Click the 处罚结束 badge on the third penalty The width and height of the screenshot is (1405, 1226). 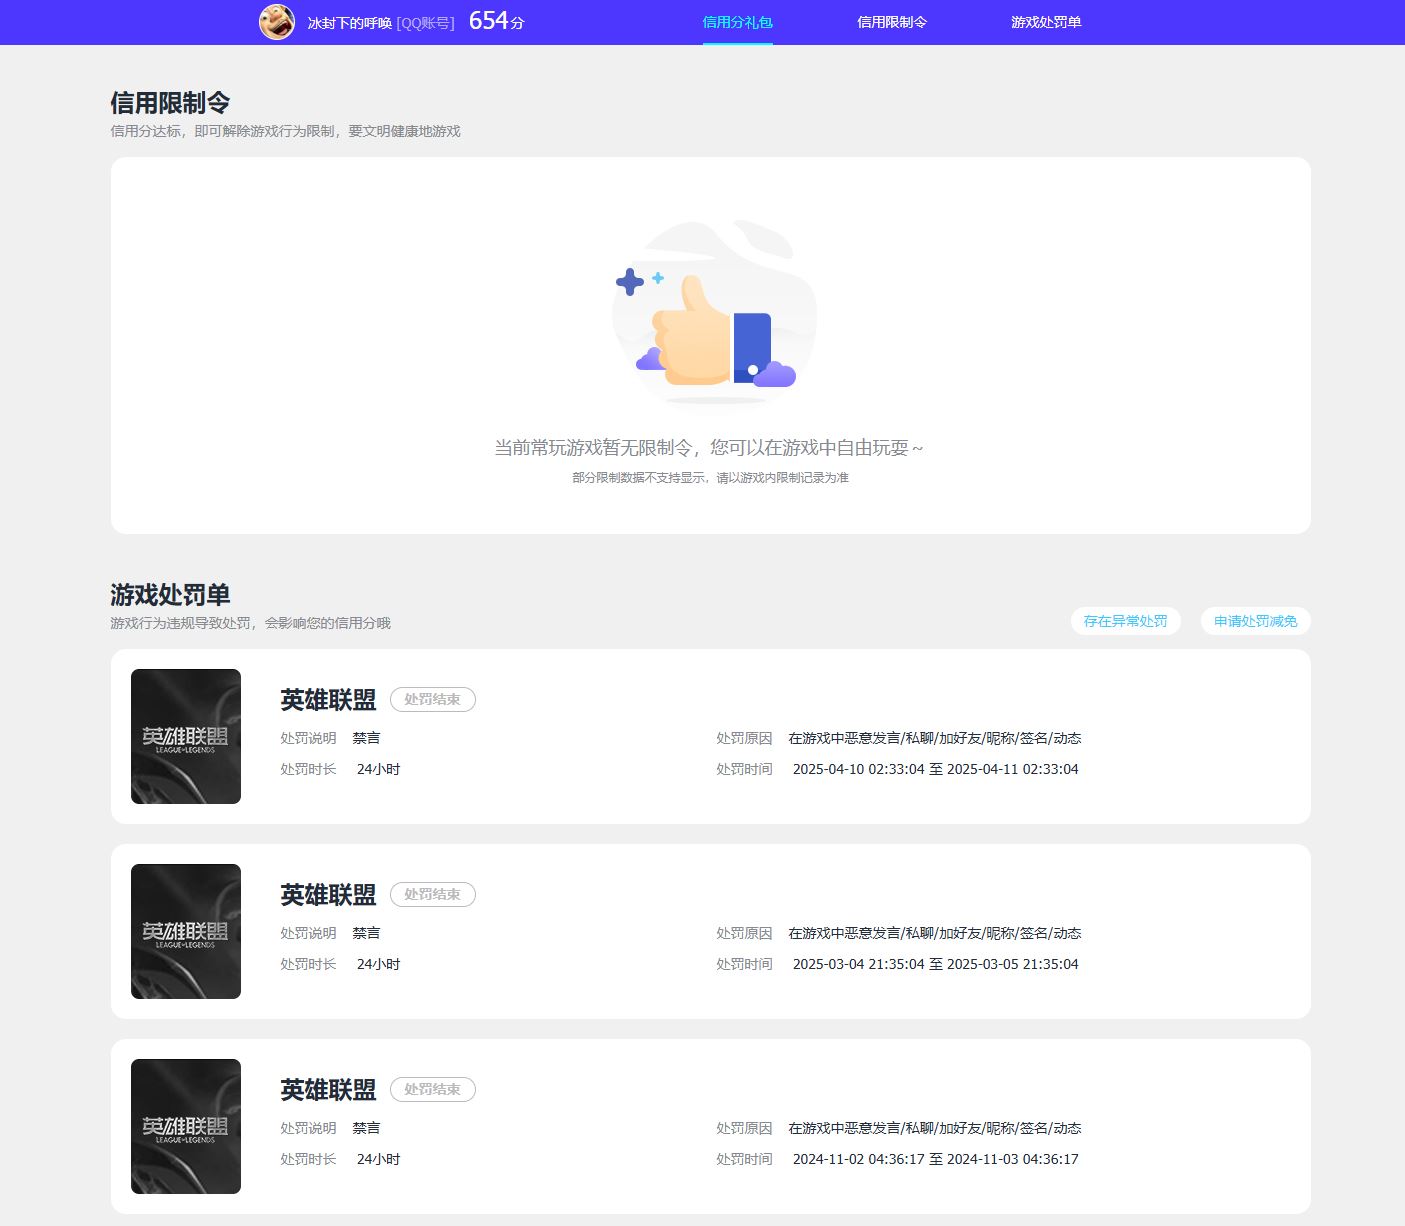tap(432, 1090)
